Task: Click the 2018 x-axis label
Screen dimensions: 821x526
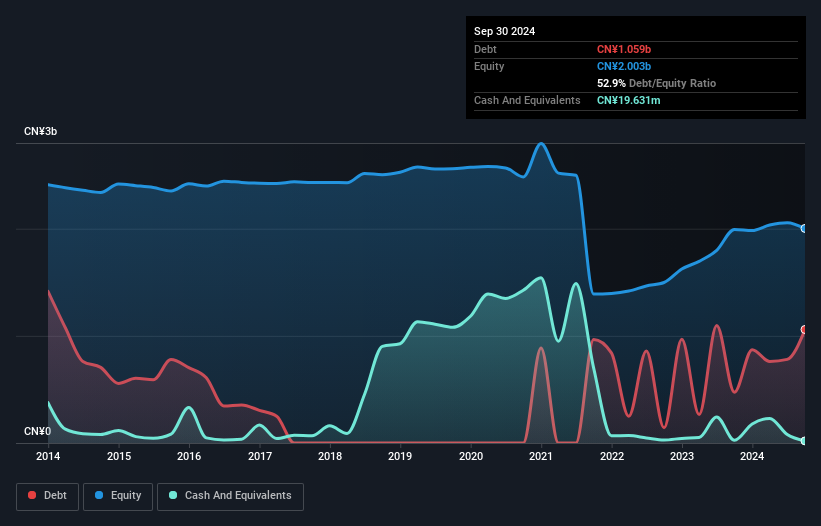Action: 330,456
